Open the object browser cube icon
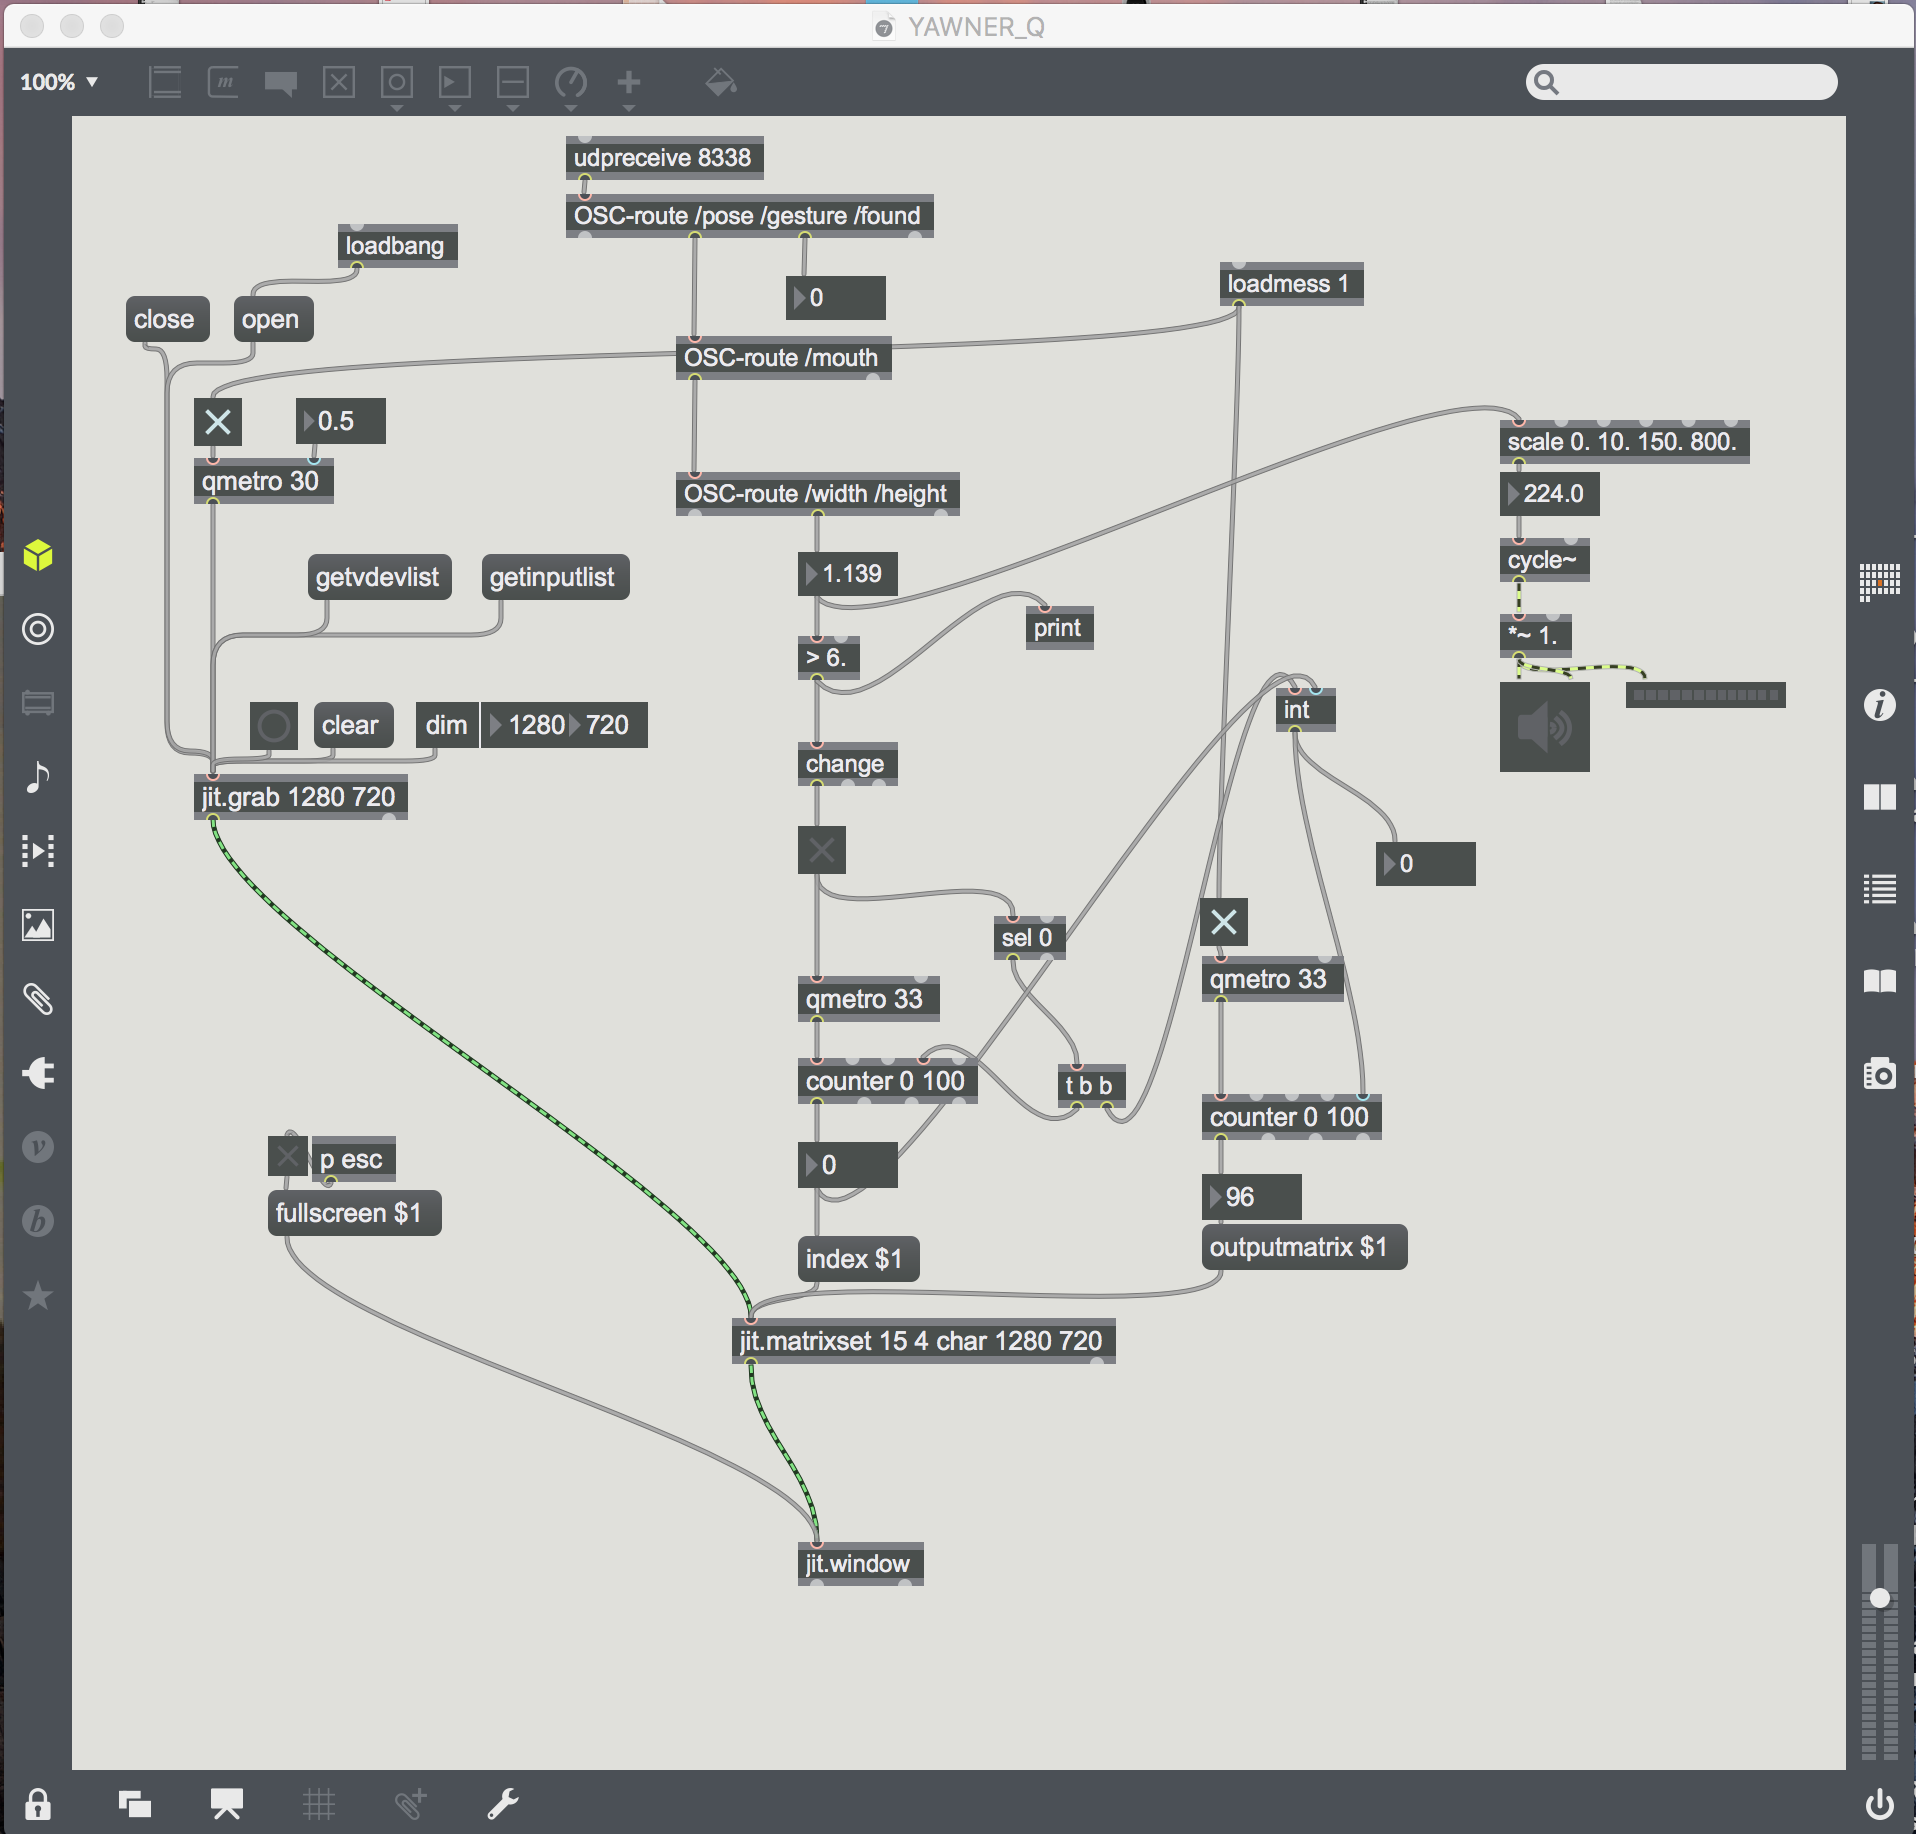Screen dimensions: 1916x1834 (38, 555)
